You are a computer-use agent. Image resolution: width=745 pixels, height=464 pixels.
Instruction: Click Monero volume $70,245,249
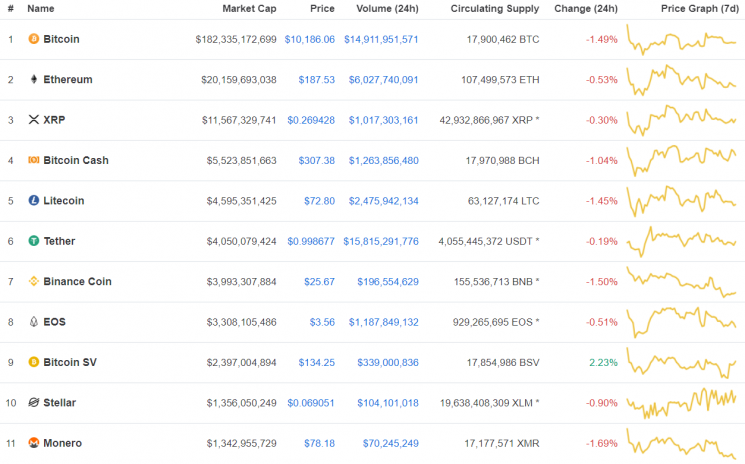391,443
